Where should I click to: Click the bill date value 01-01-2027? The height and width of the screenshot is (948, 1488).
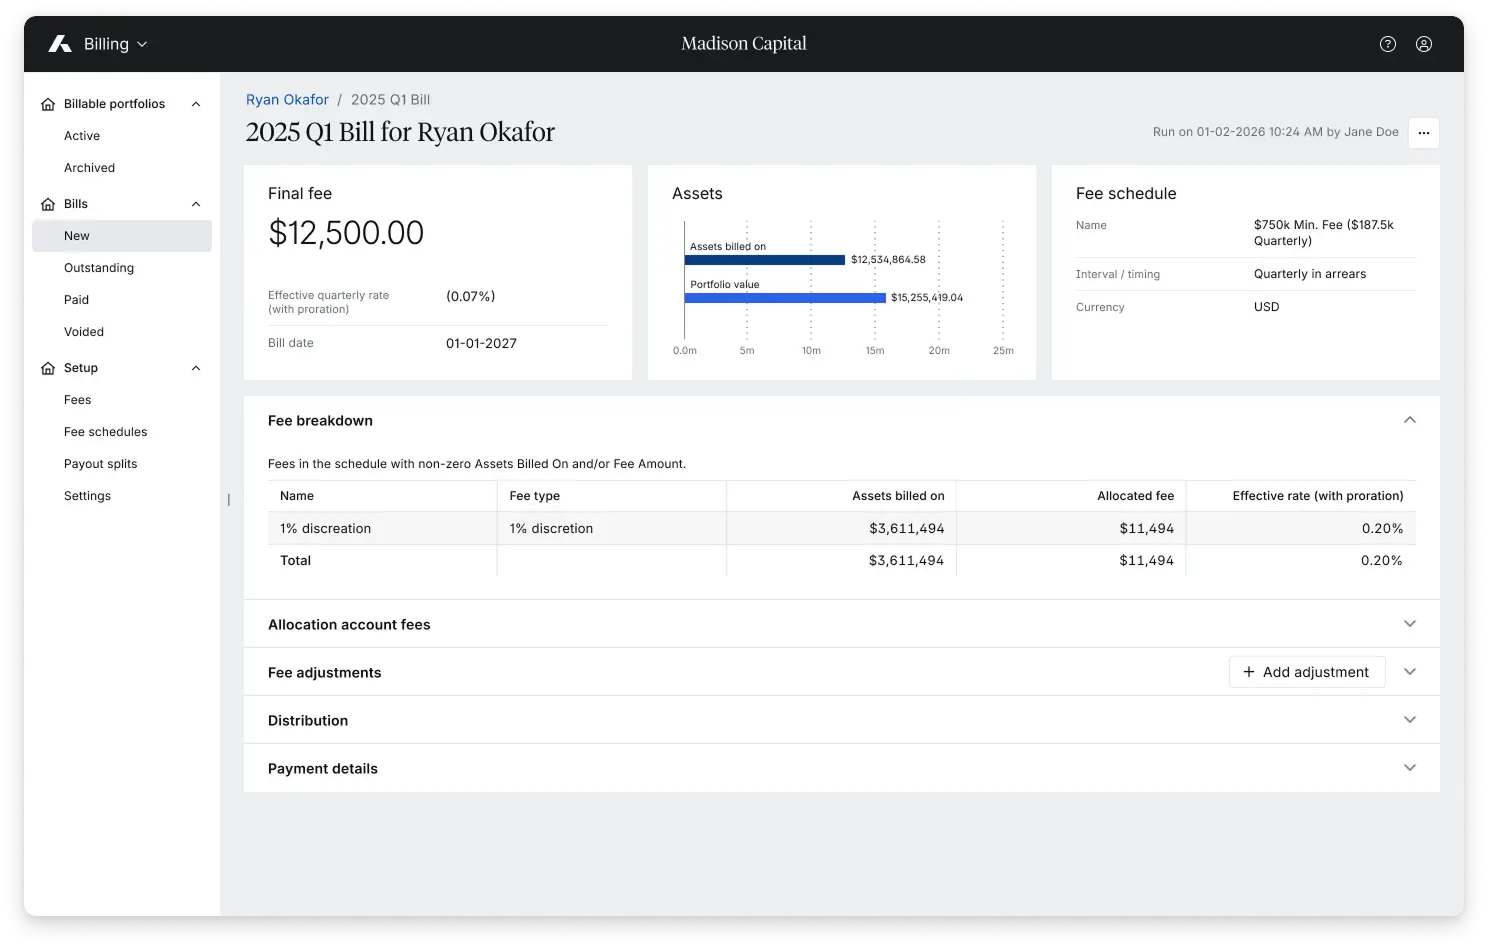click(481, 344)
